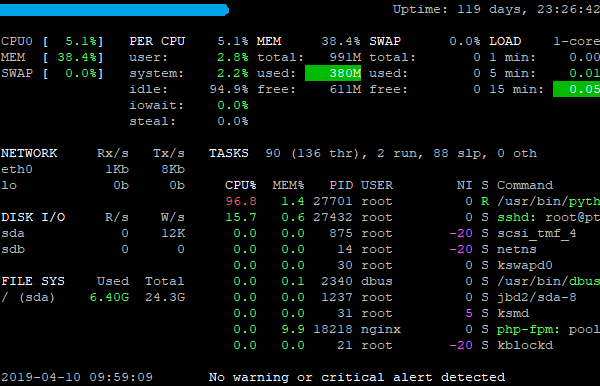
Task: Click the kswapd0 process name
Action: tap(525, 265)
